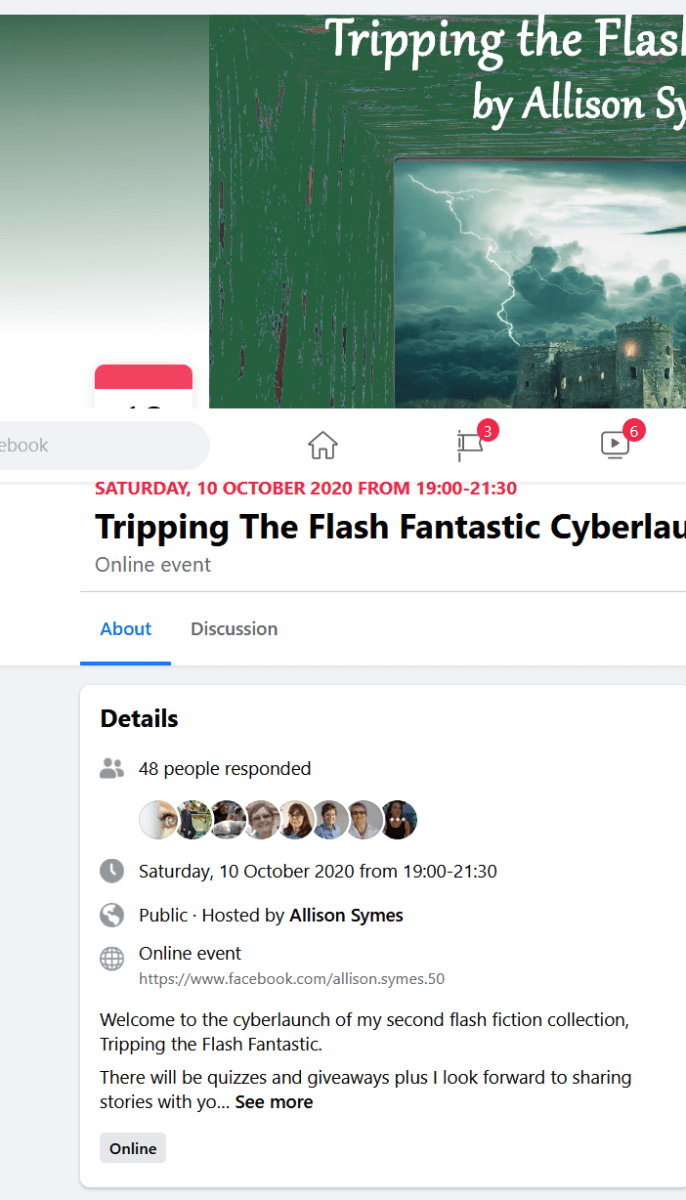Screen dimensions: 686x1200
Task: Open host Allison Symes profile link
Action: [347, 915]
